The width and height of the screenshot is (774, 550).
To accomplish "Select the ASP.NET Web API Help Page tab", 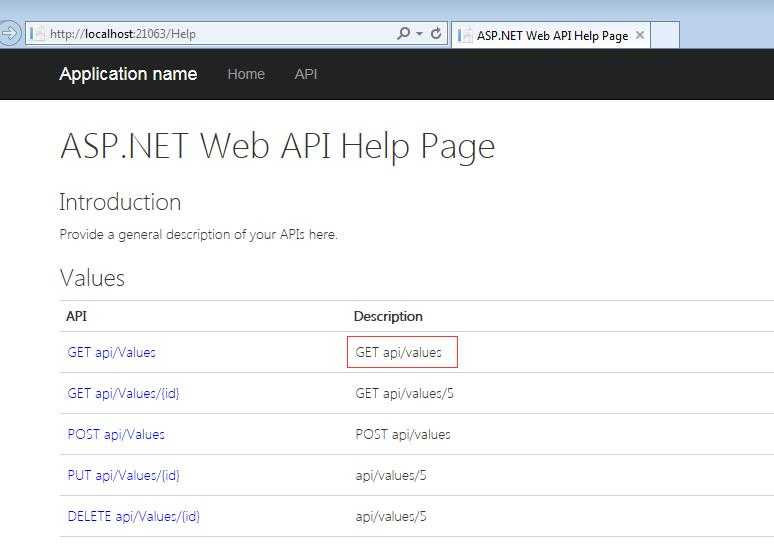I will 551,36.
